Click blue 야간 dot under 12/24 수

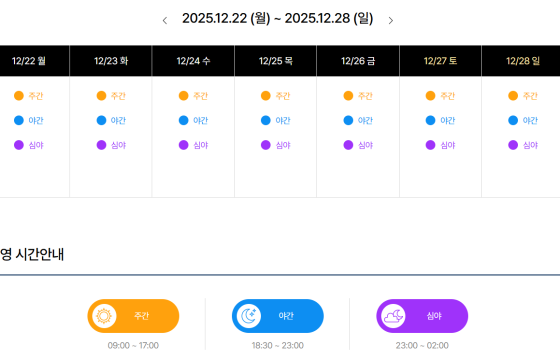pyautogui.click(x=184, y=120)
